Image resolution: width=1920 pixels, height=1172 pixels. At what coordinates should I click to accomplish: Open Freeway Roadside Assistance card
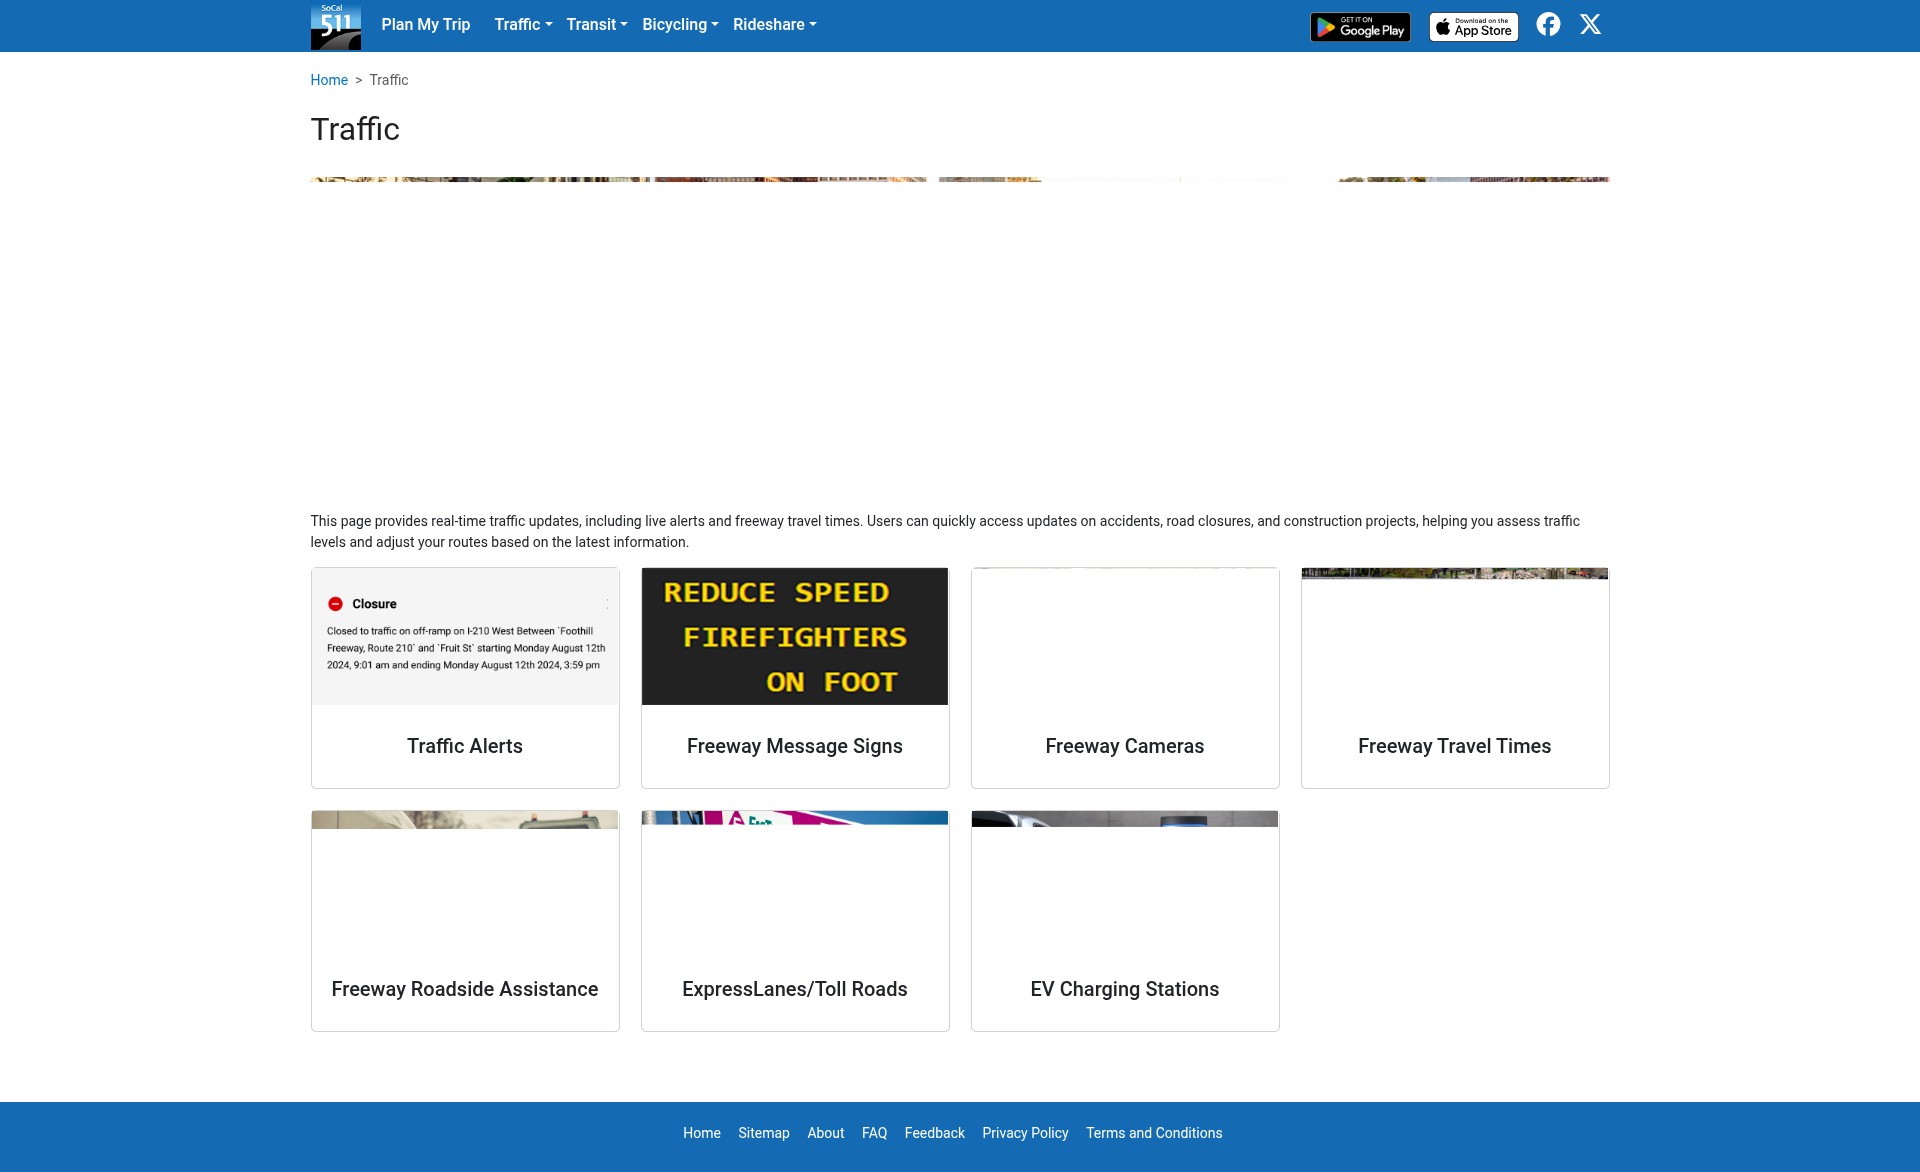point(465,921)
